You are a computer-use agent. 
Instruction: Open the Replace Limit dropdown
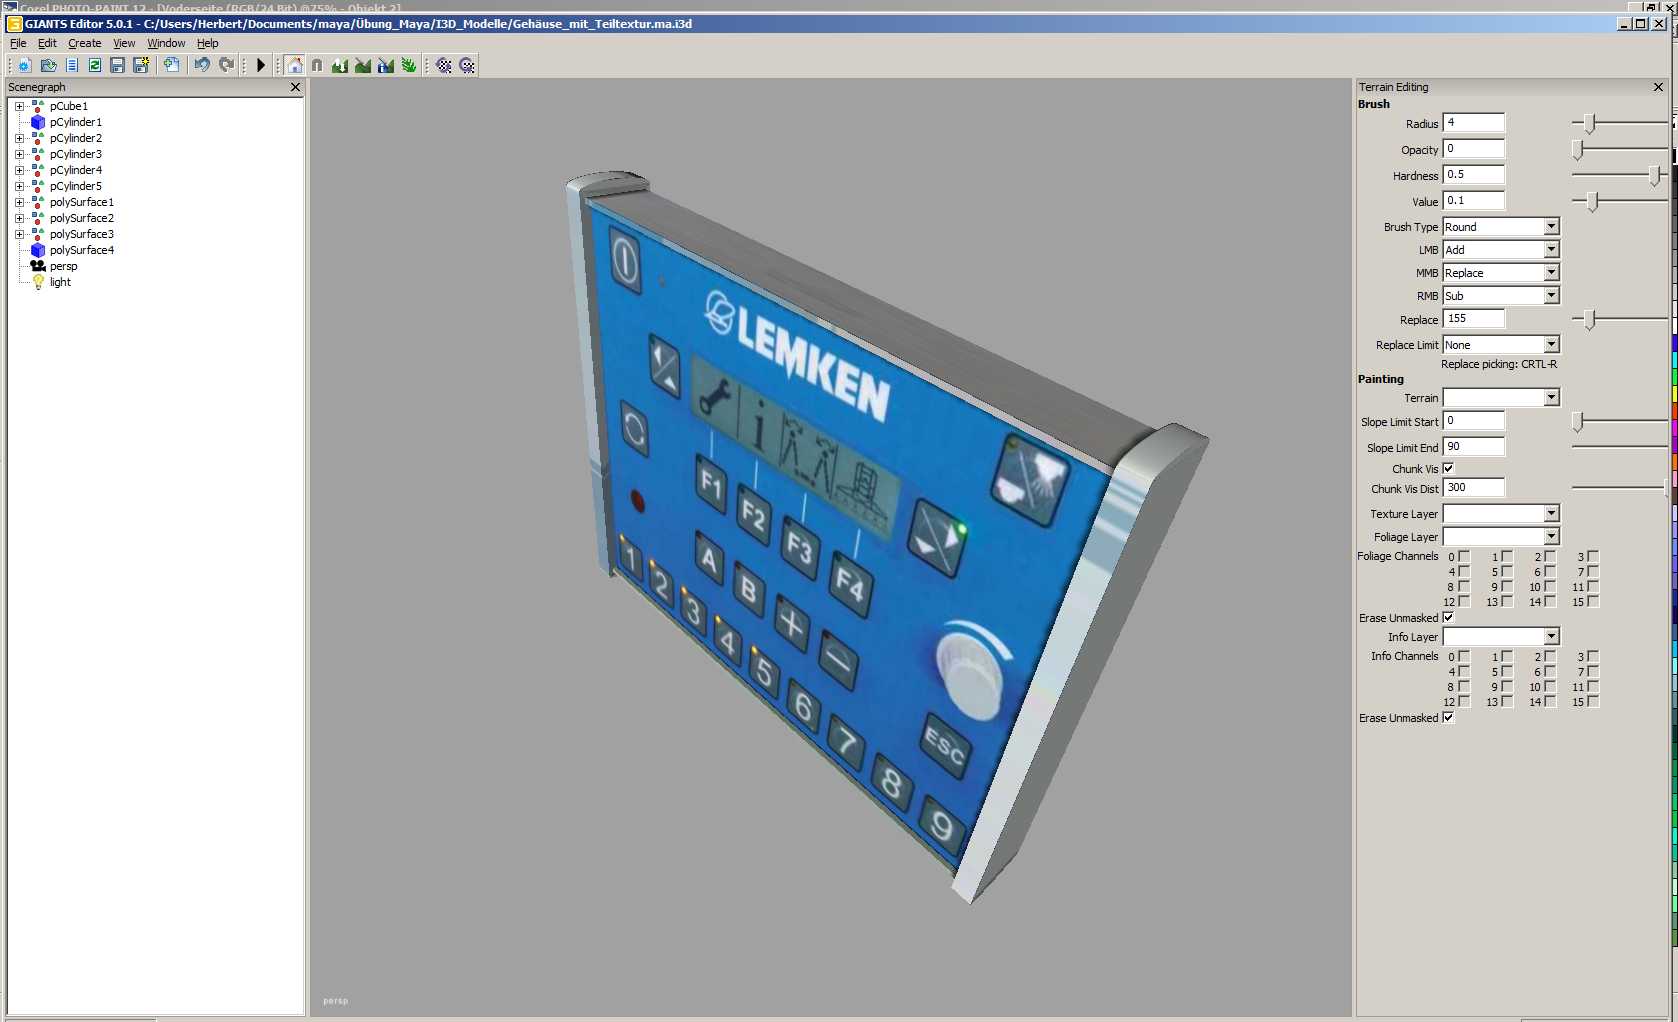point(1501,345)
